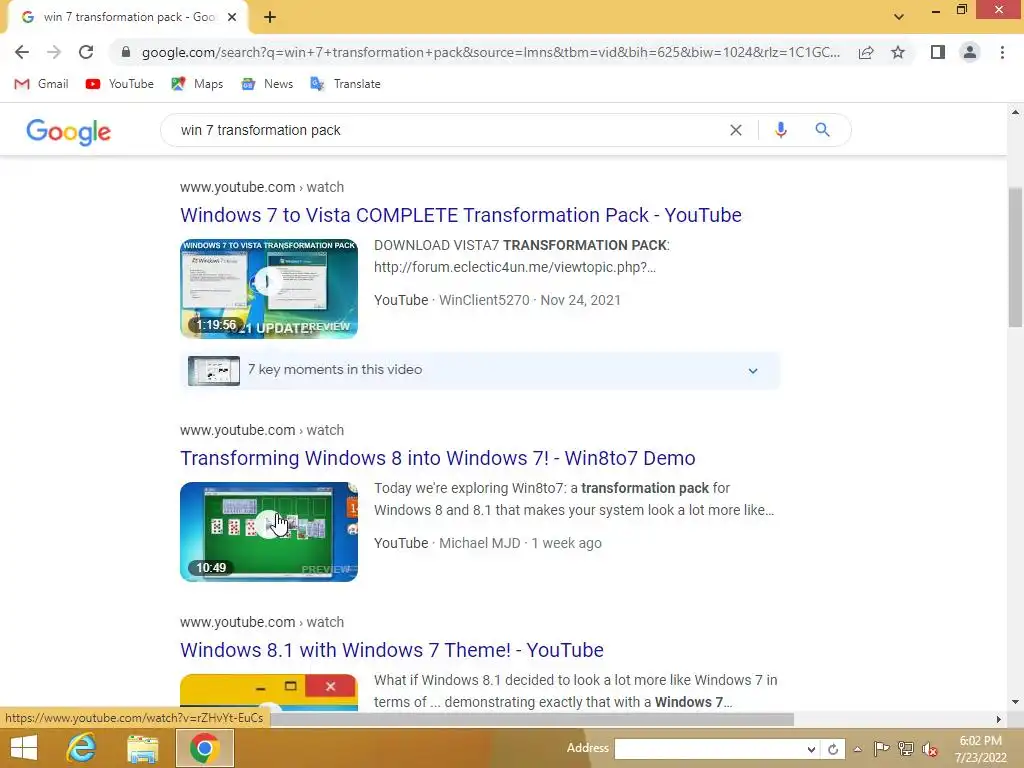Open a new browser tab

(270, 18)
